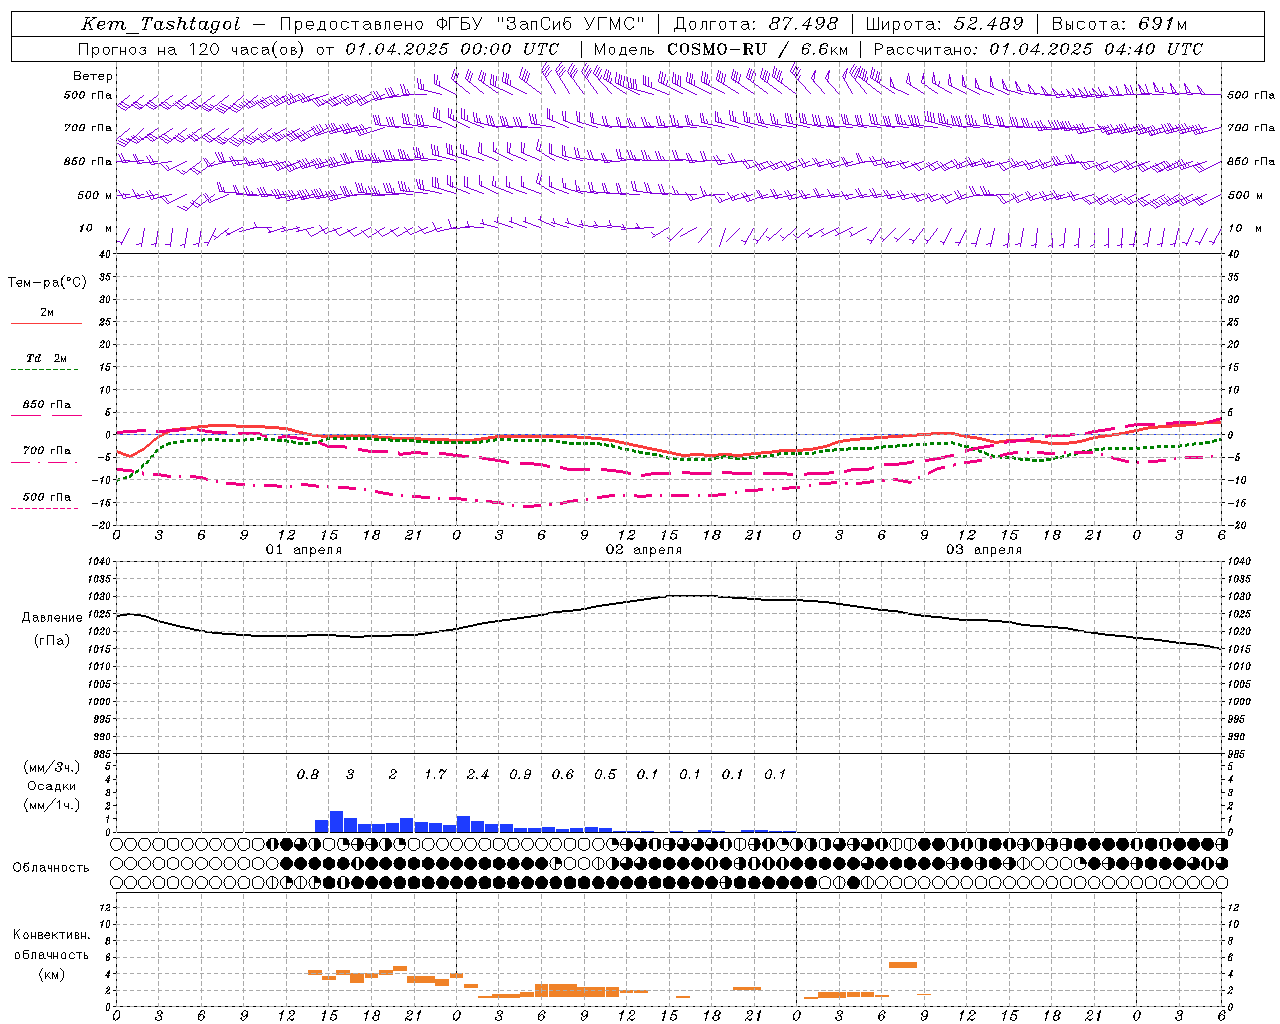
Task: Click the "(мм/3ч.)" precipitation unit label
Action: [x=52, y=767]
